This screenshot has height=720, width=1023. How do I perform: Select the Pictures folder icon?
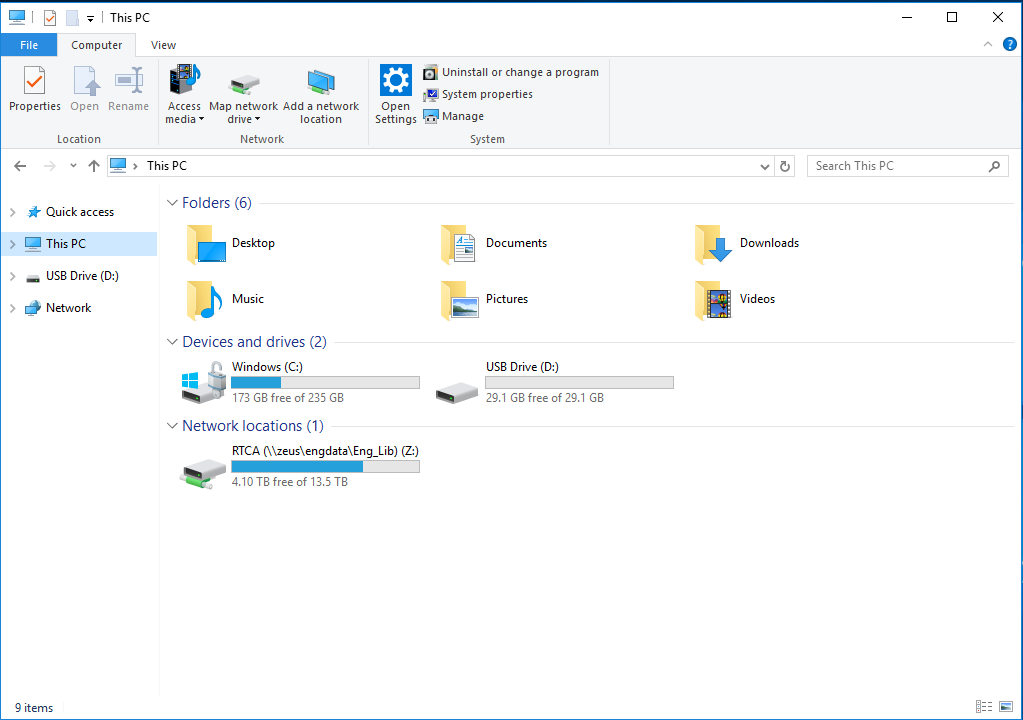click(x=459, y=300)
